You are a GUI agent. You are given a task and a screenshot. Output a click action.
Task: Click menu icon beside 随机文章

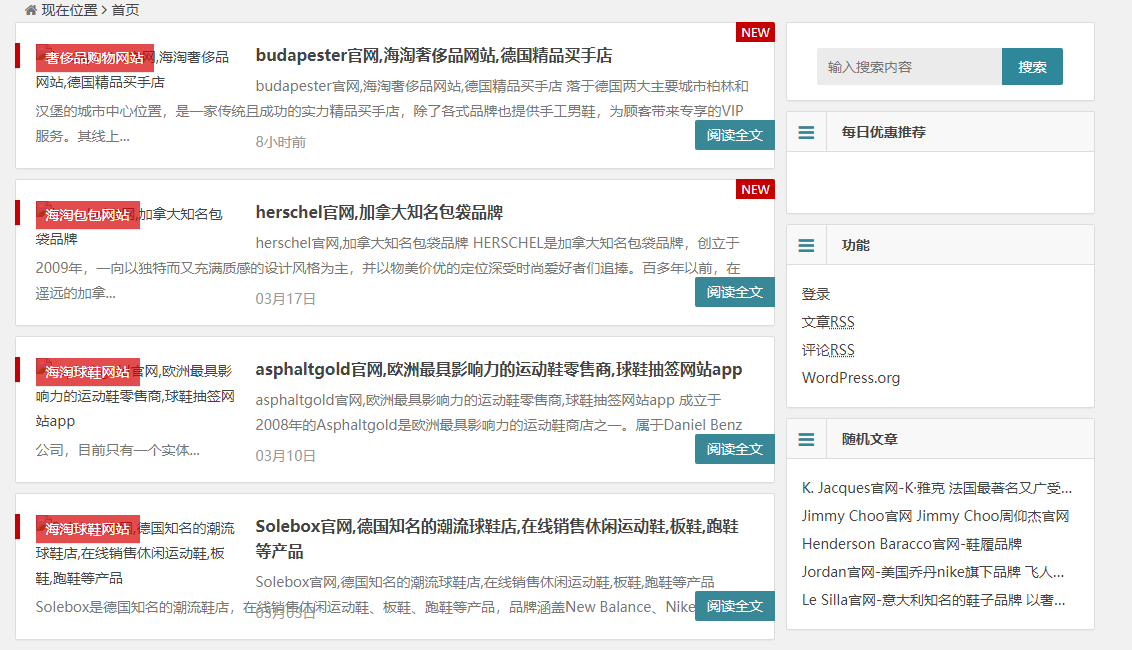pos(806,439)
